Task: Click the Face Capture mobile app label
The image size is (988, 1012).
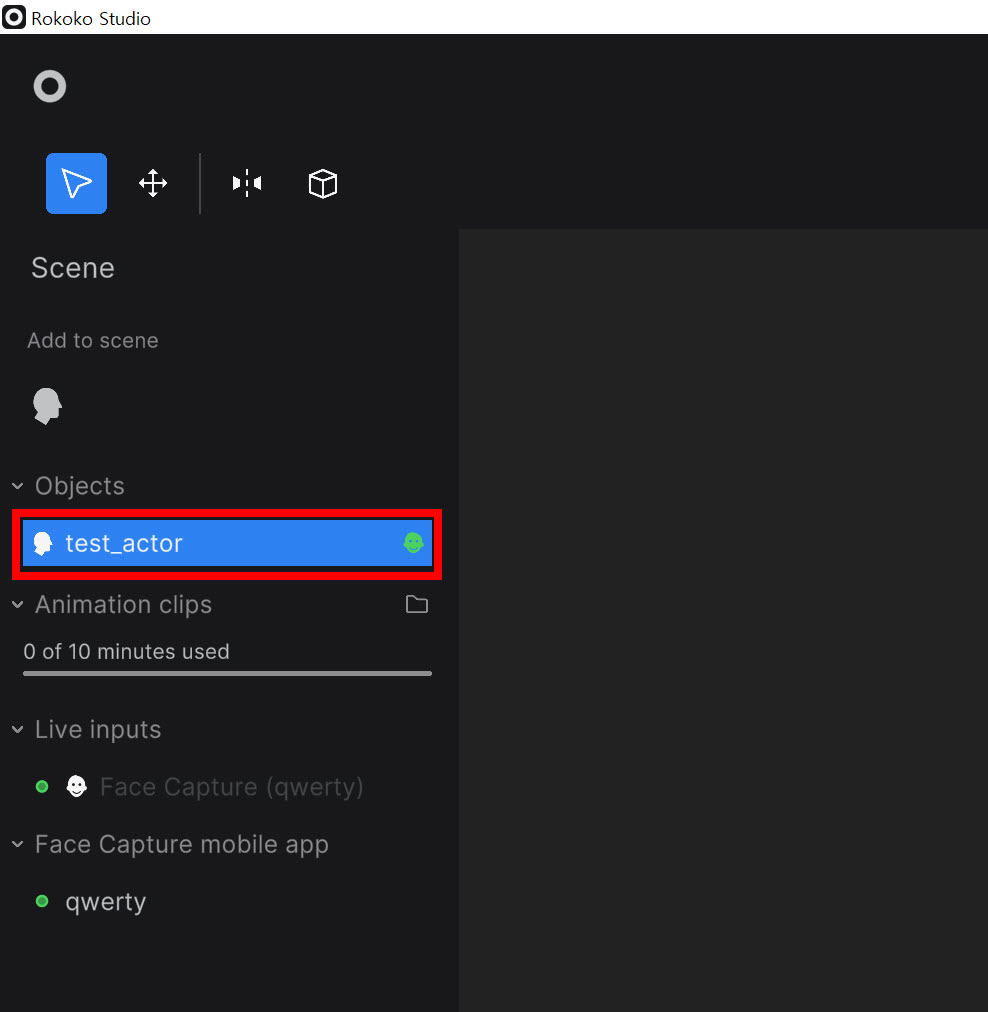Action: point(181,844)
